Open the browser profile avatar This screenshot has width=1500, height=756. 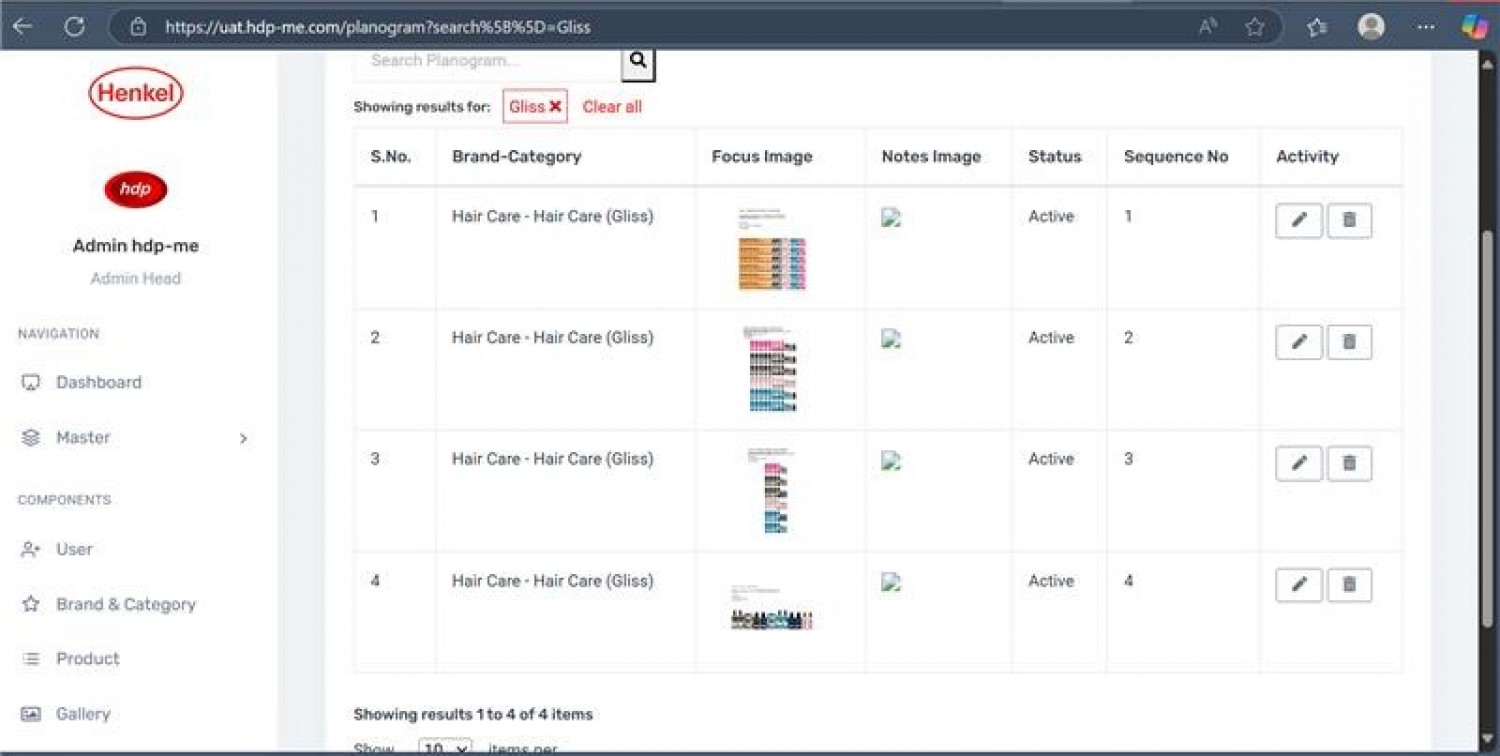[x=1371, y=27]
